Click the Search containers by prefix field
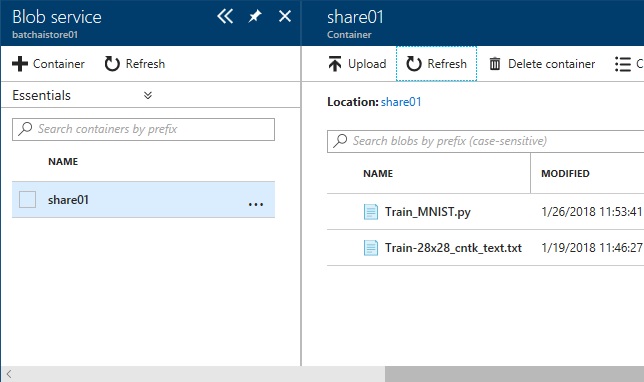This screenshot has height=382, width=644. pos(143,129)
